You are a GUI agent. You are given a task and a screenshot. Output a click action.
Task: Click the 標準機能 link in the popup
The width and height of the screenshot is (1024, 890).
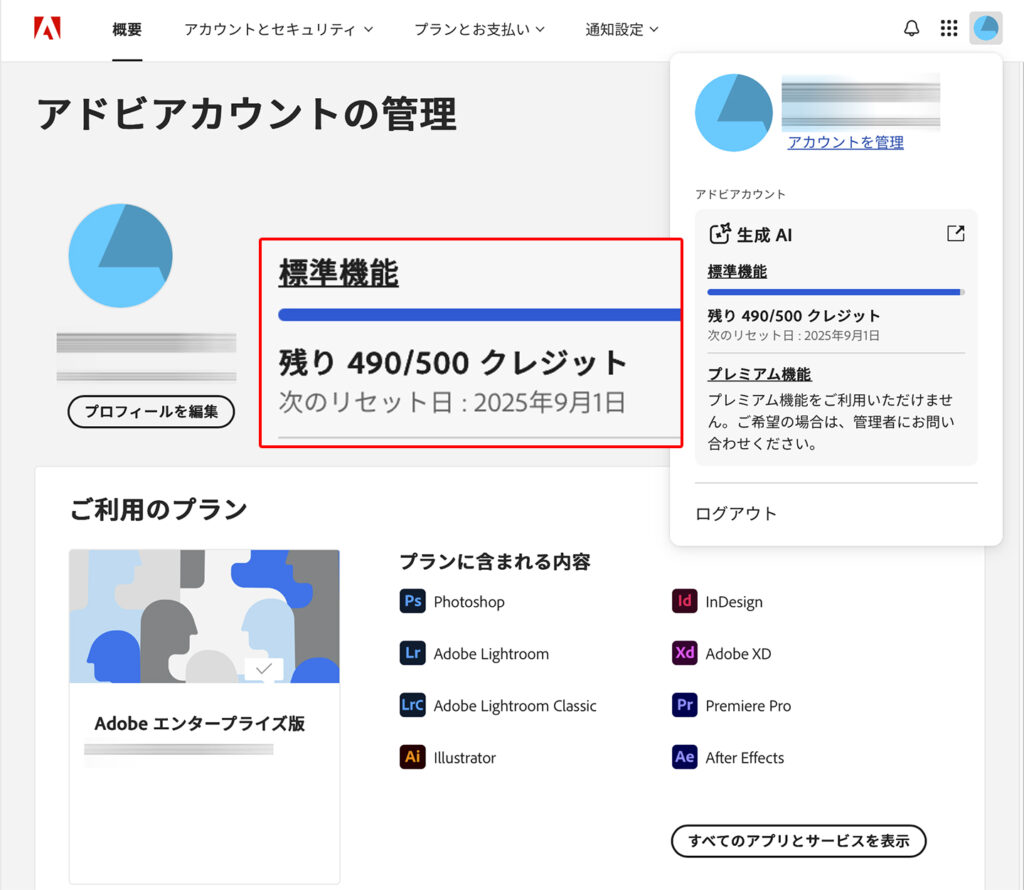tap(737, 272)
